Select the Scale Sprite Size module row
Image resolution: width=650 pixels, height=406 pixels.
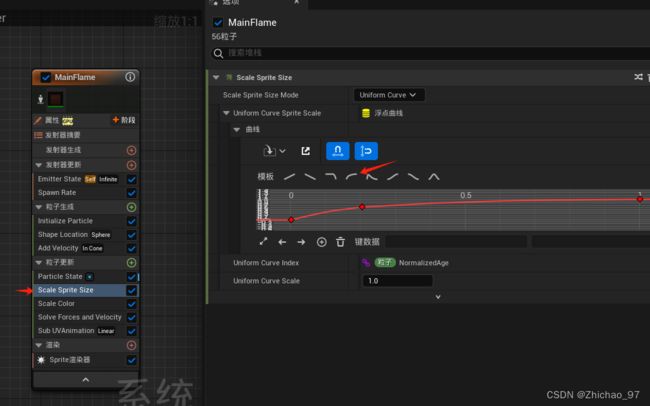click(86, 290)
